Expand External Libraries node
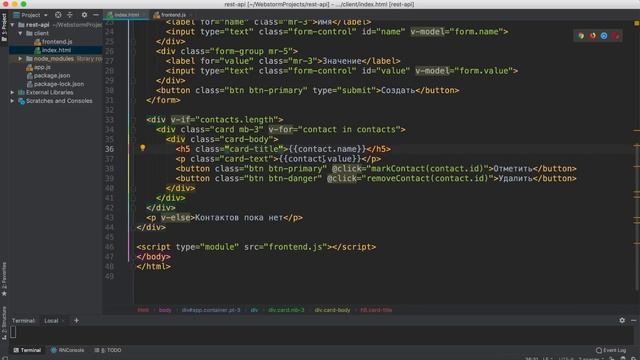640x360 pixels. click(x=12, y=92)
